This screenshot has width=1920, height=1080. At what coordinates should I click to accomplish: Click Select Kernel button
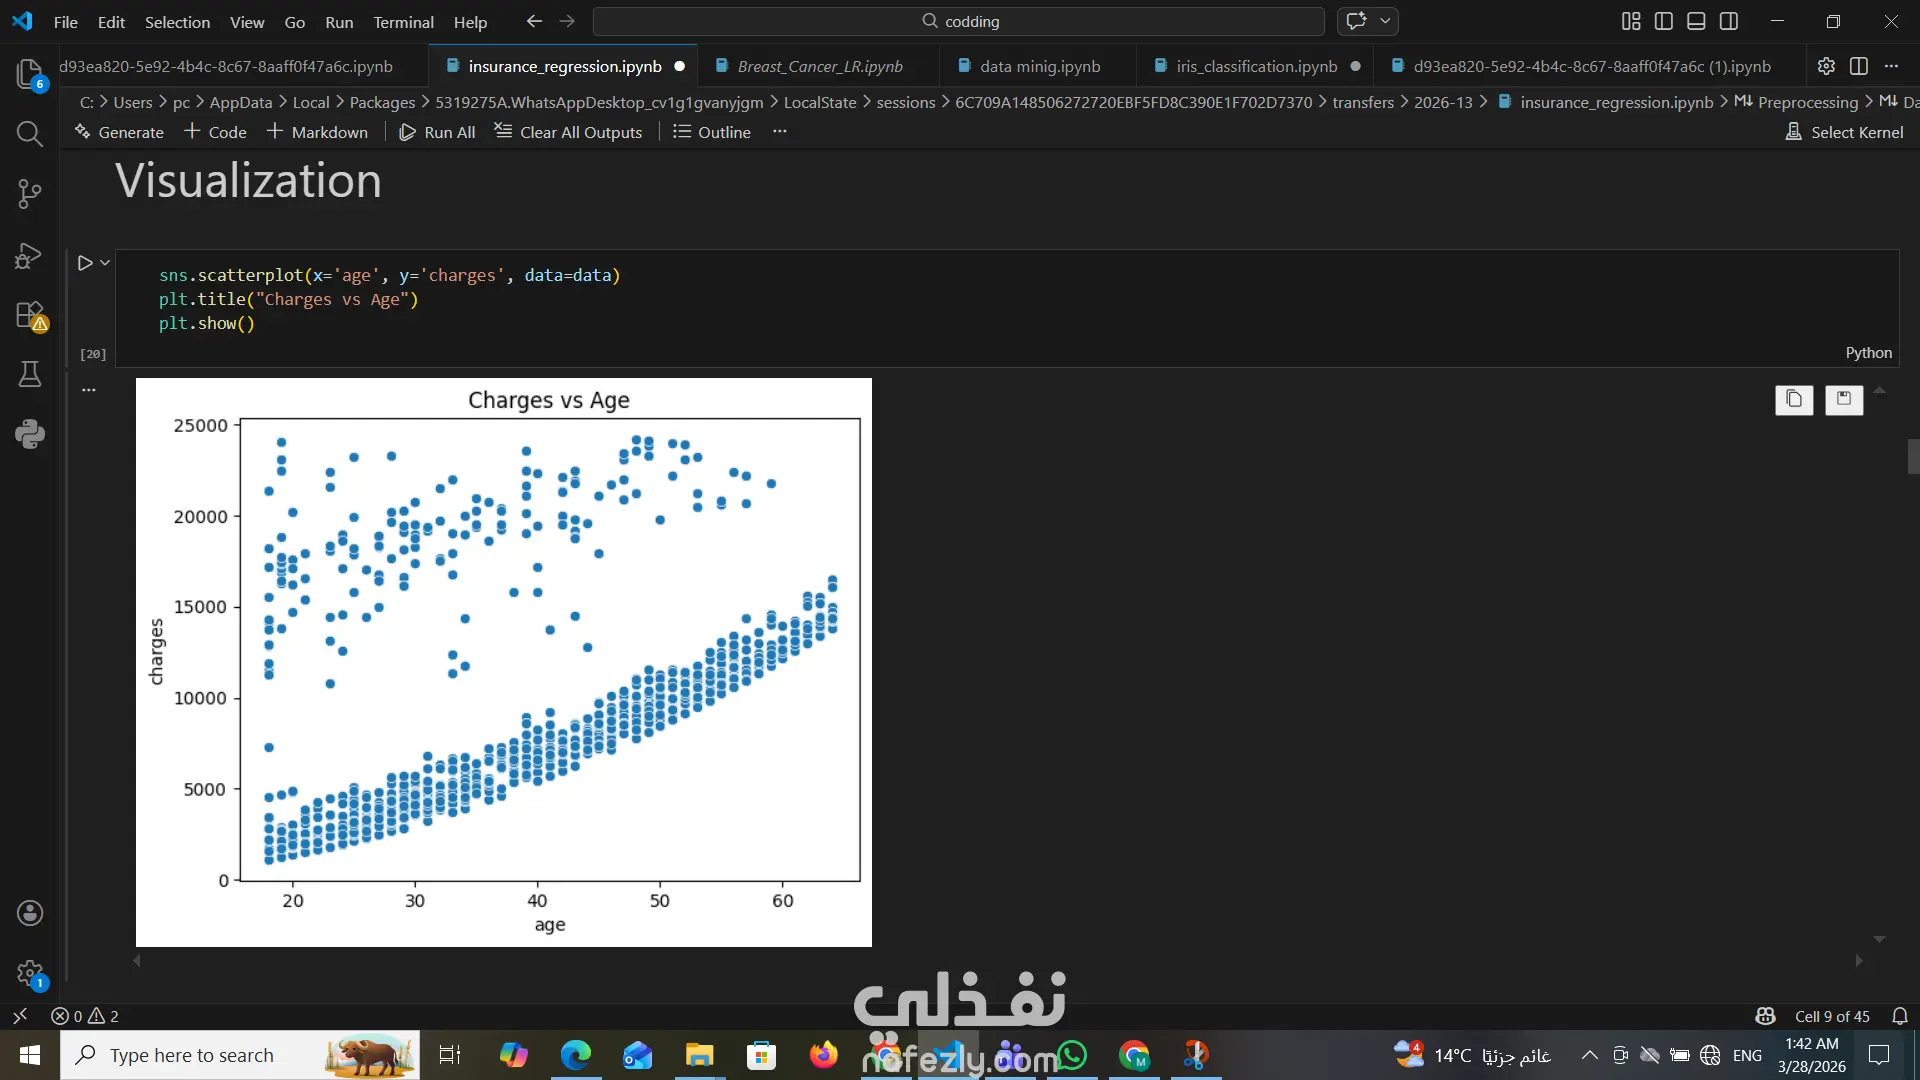pos(1844,132)
